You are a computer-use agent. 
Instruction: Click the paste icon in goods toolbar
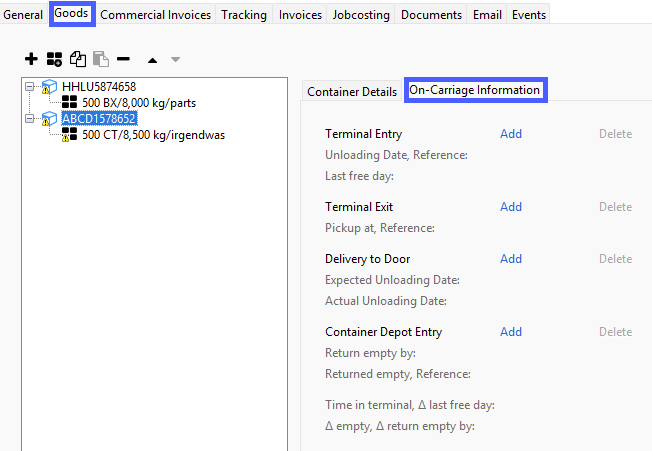100,60
